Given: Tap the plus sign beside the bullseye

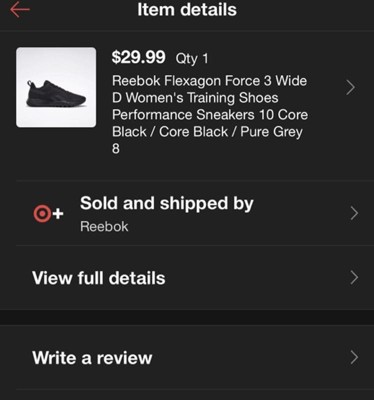Looking at the screenshot, I should coord(58,213).
